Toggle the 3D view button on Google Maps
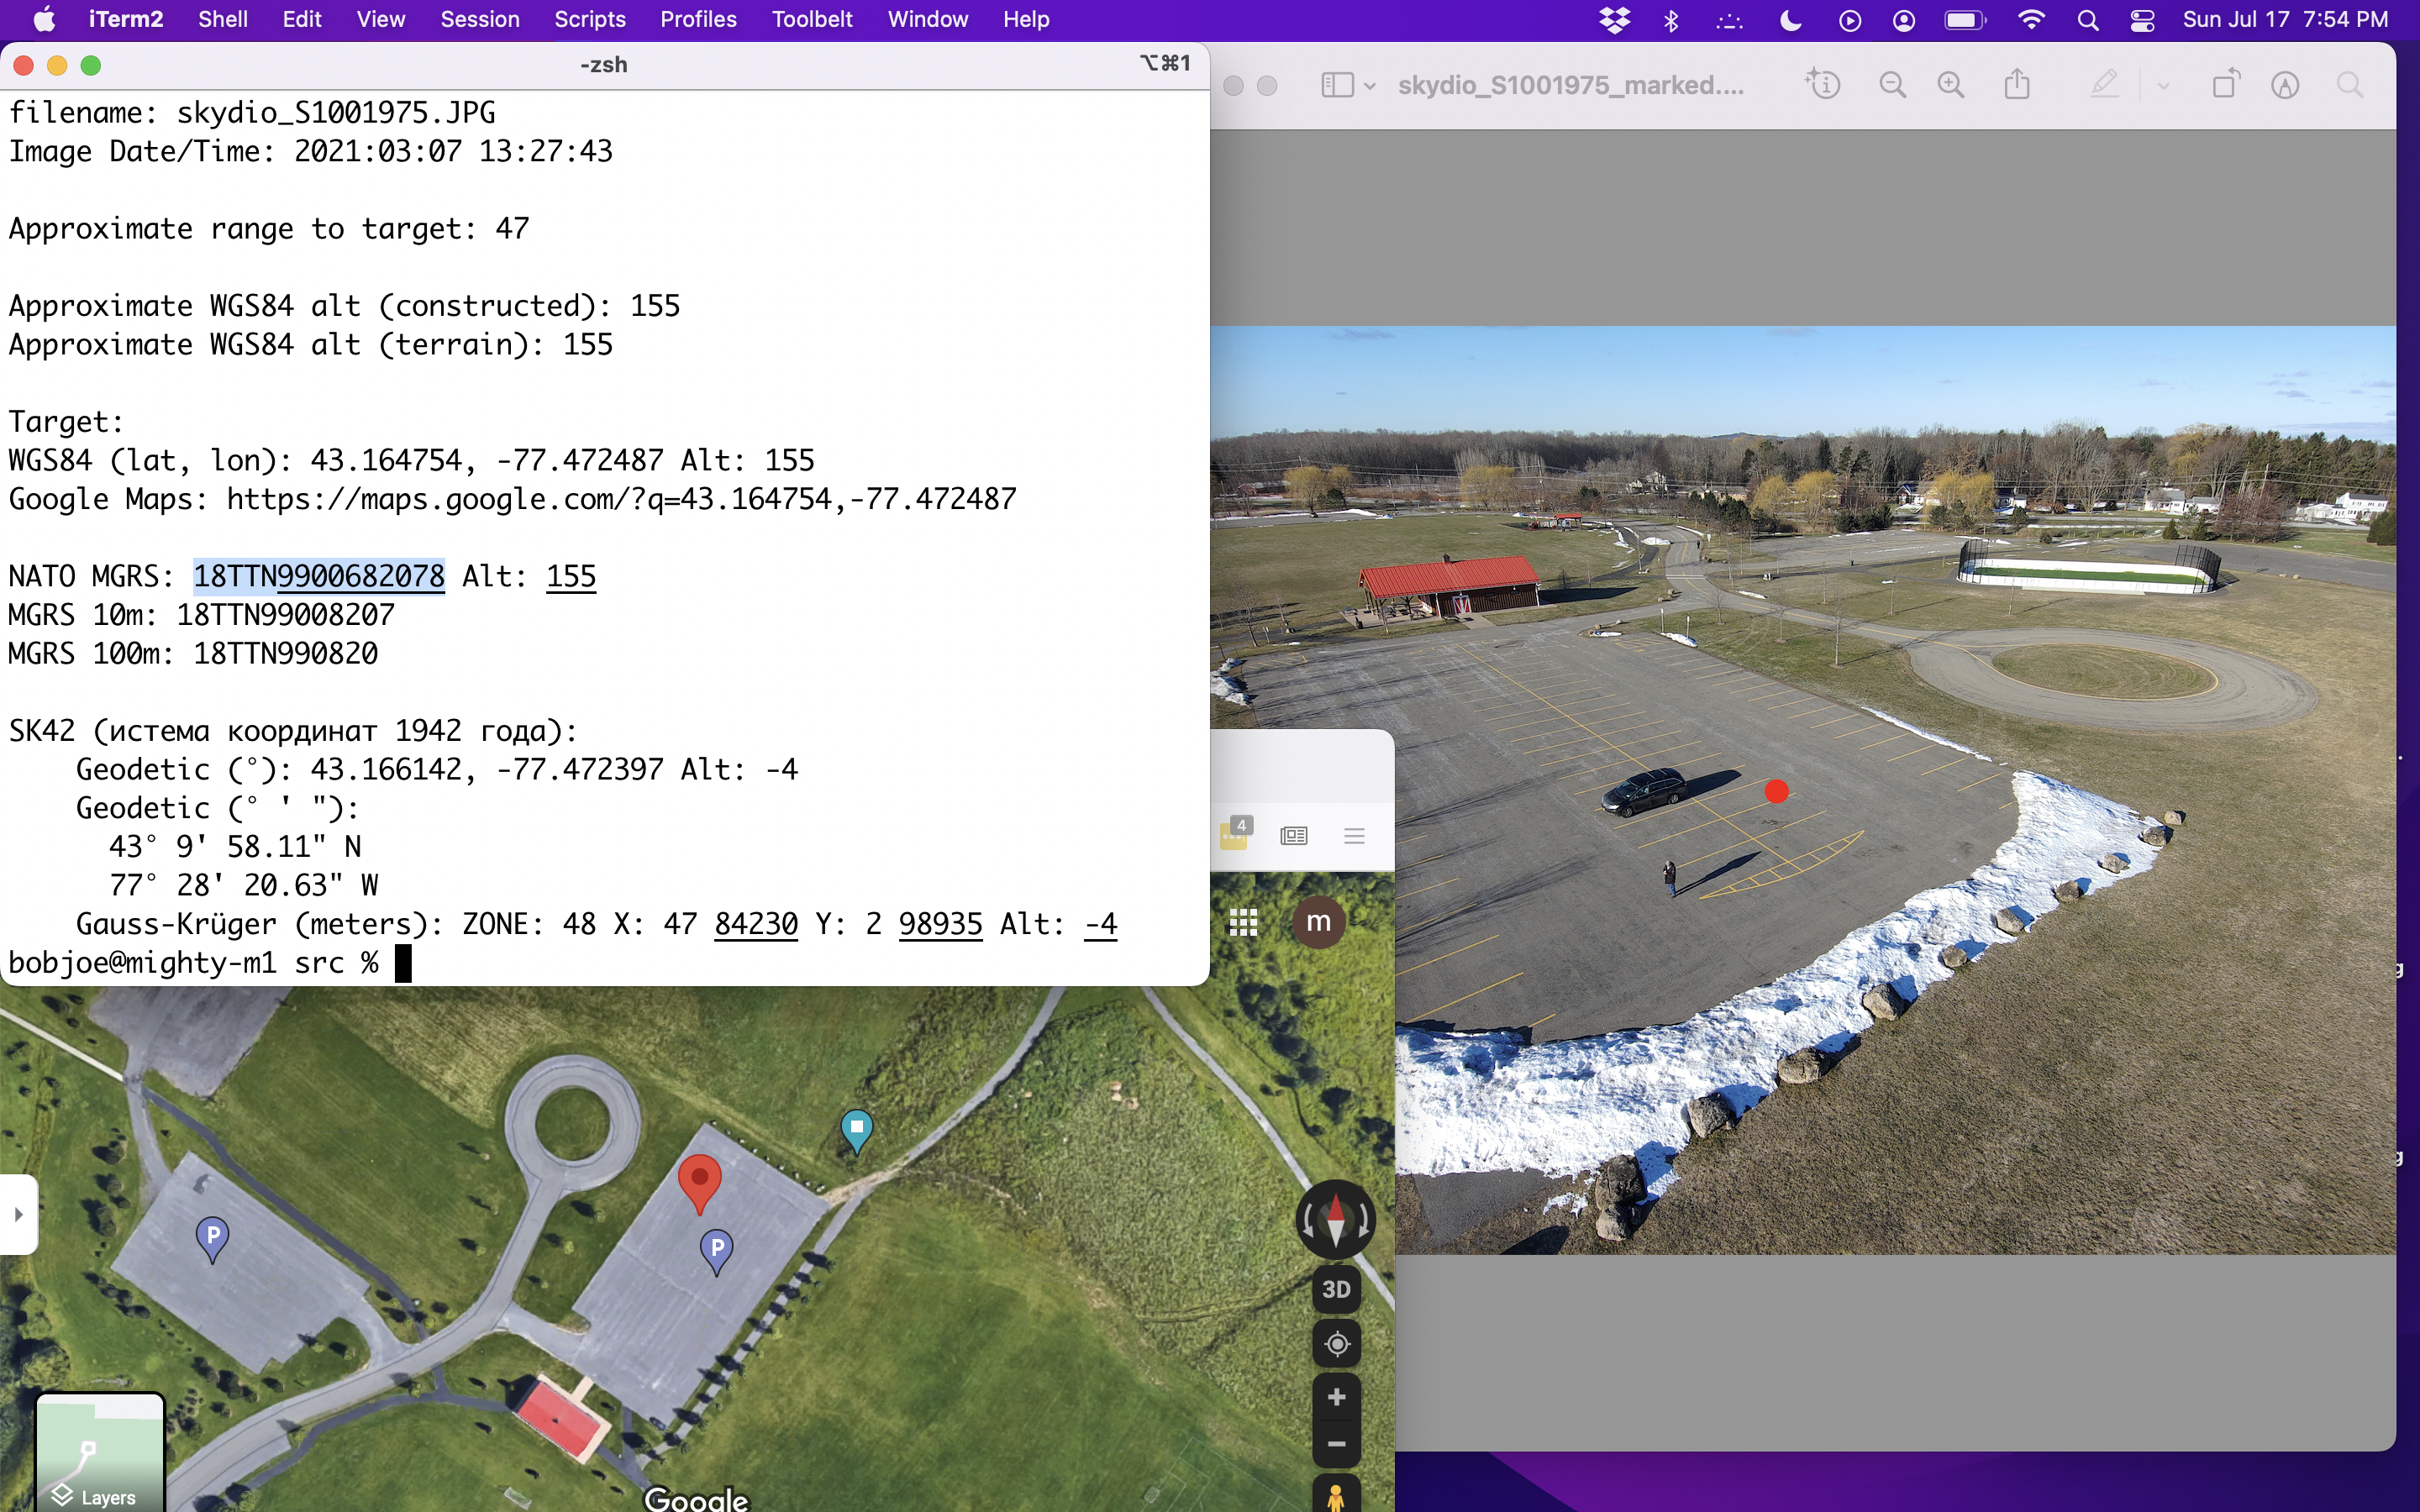This screenshot has height=1512, width=2420. [x=1336, y=1285]
